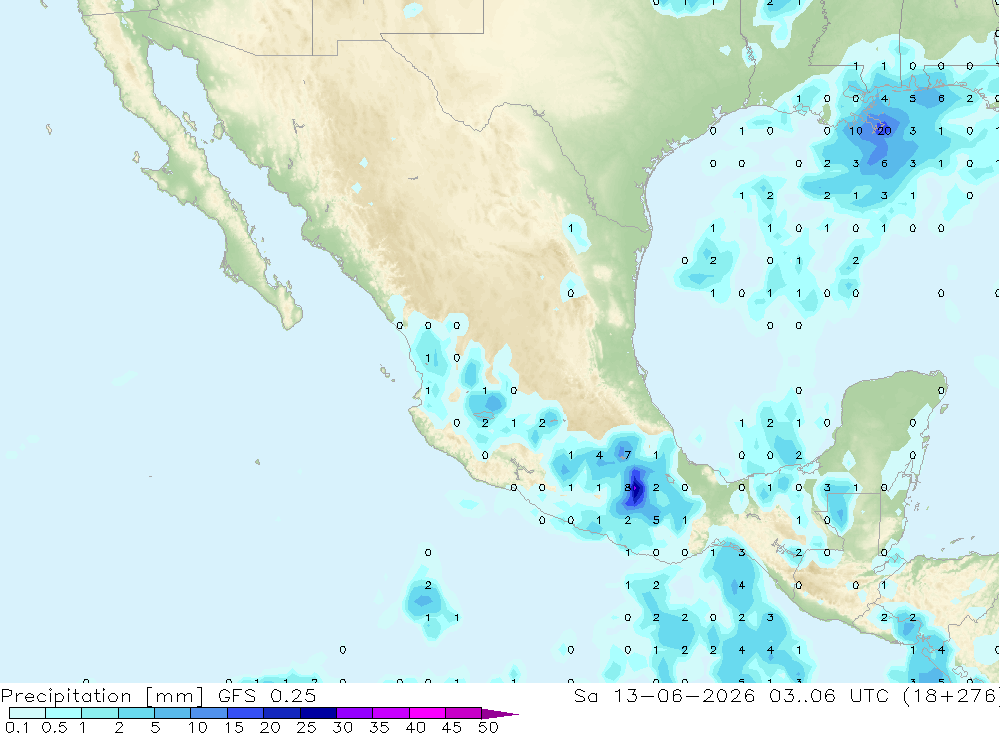This screenshot has width=1000, height=733.
Task: Click the legend label '15'
Action: [233, 727]
